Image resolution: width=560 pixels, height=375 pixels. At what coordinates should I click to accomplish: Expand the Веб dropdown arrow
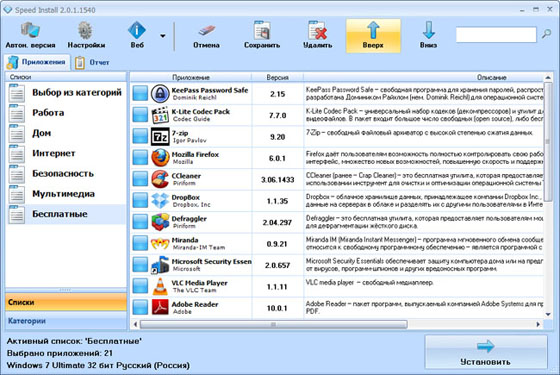click(163, 36)
